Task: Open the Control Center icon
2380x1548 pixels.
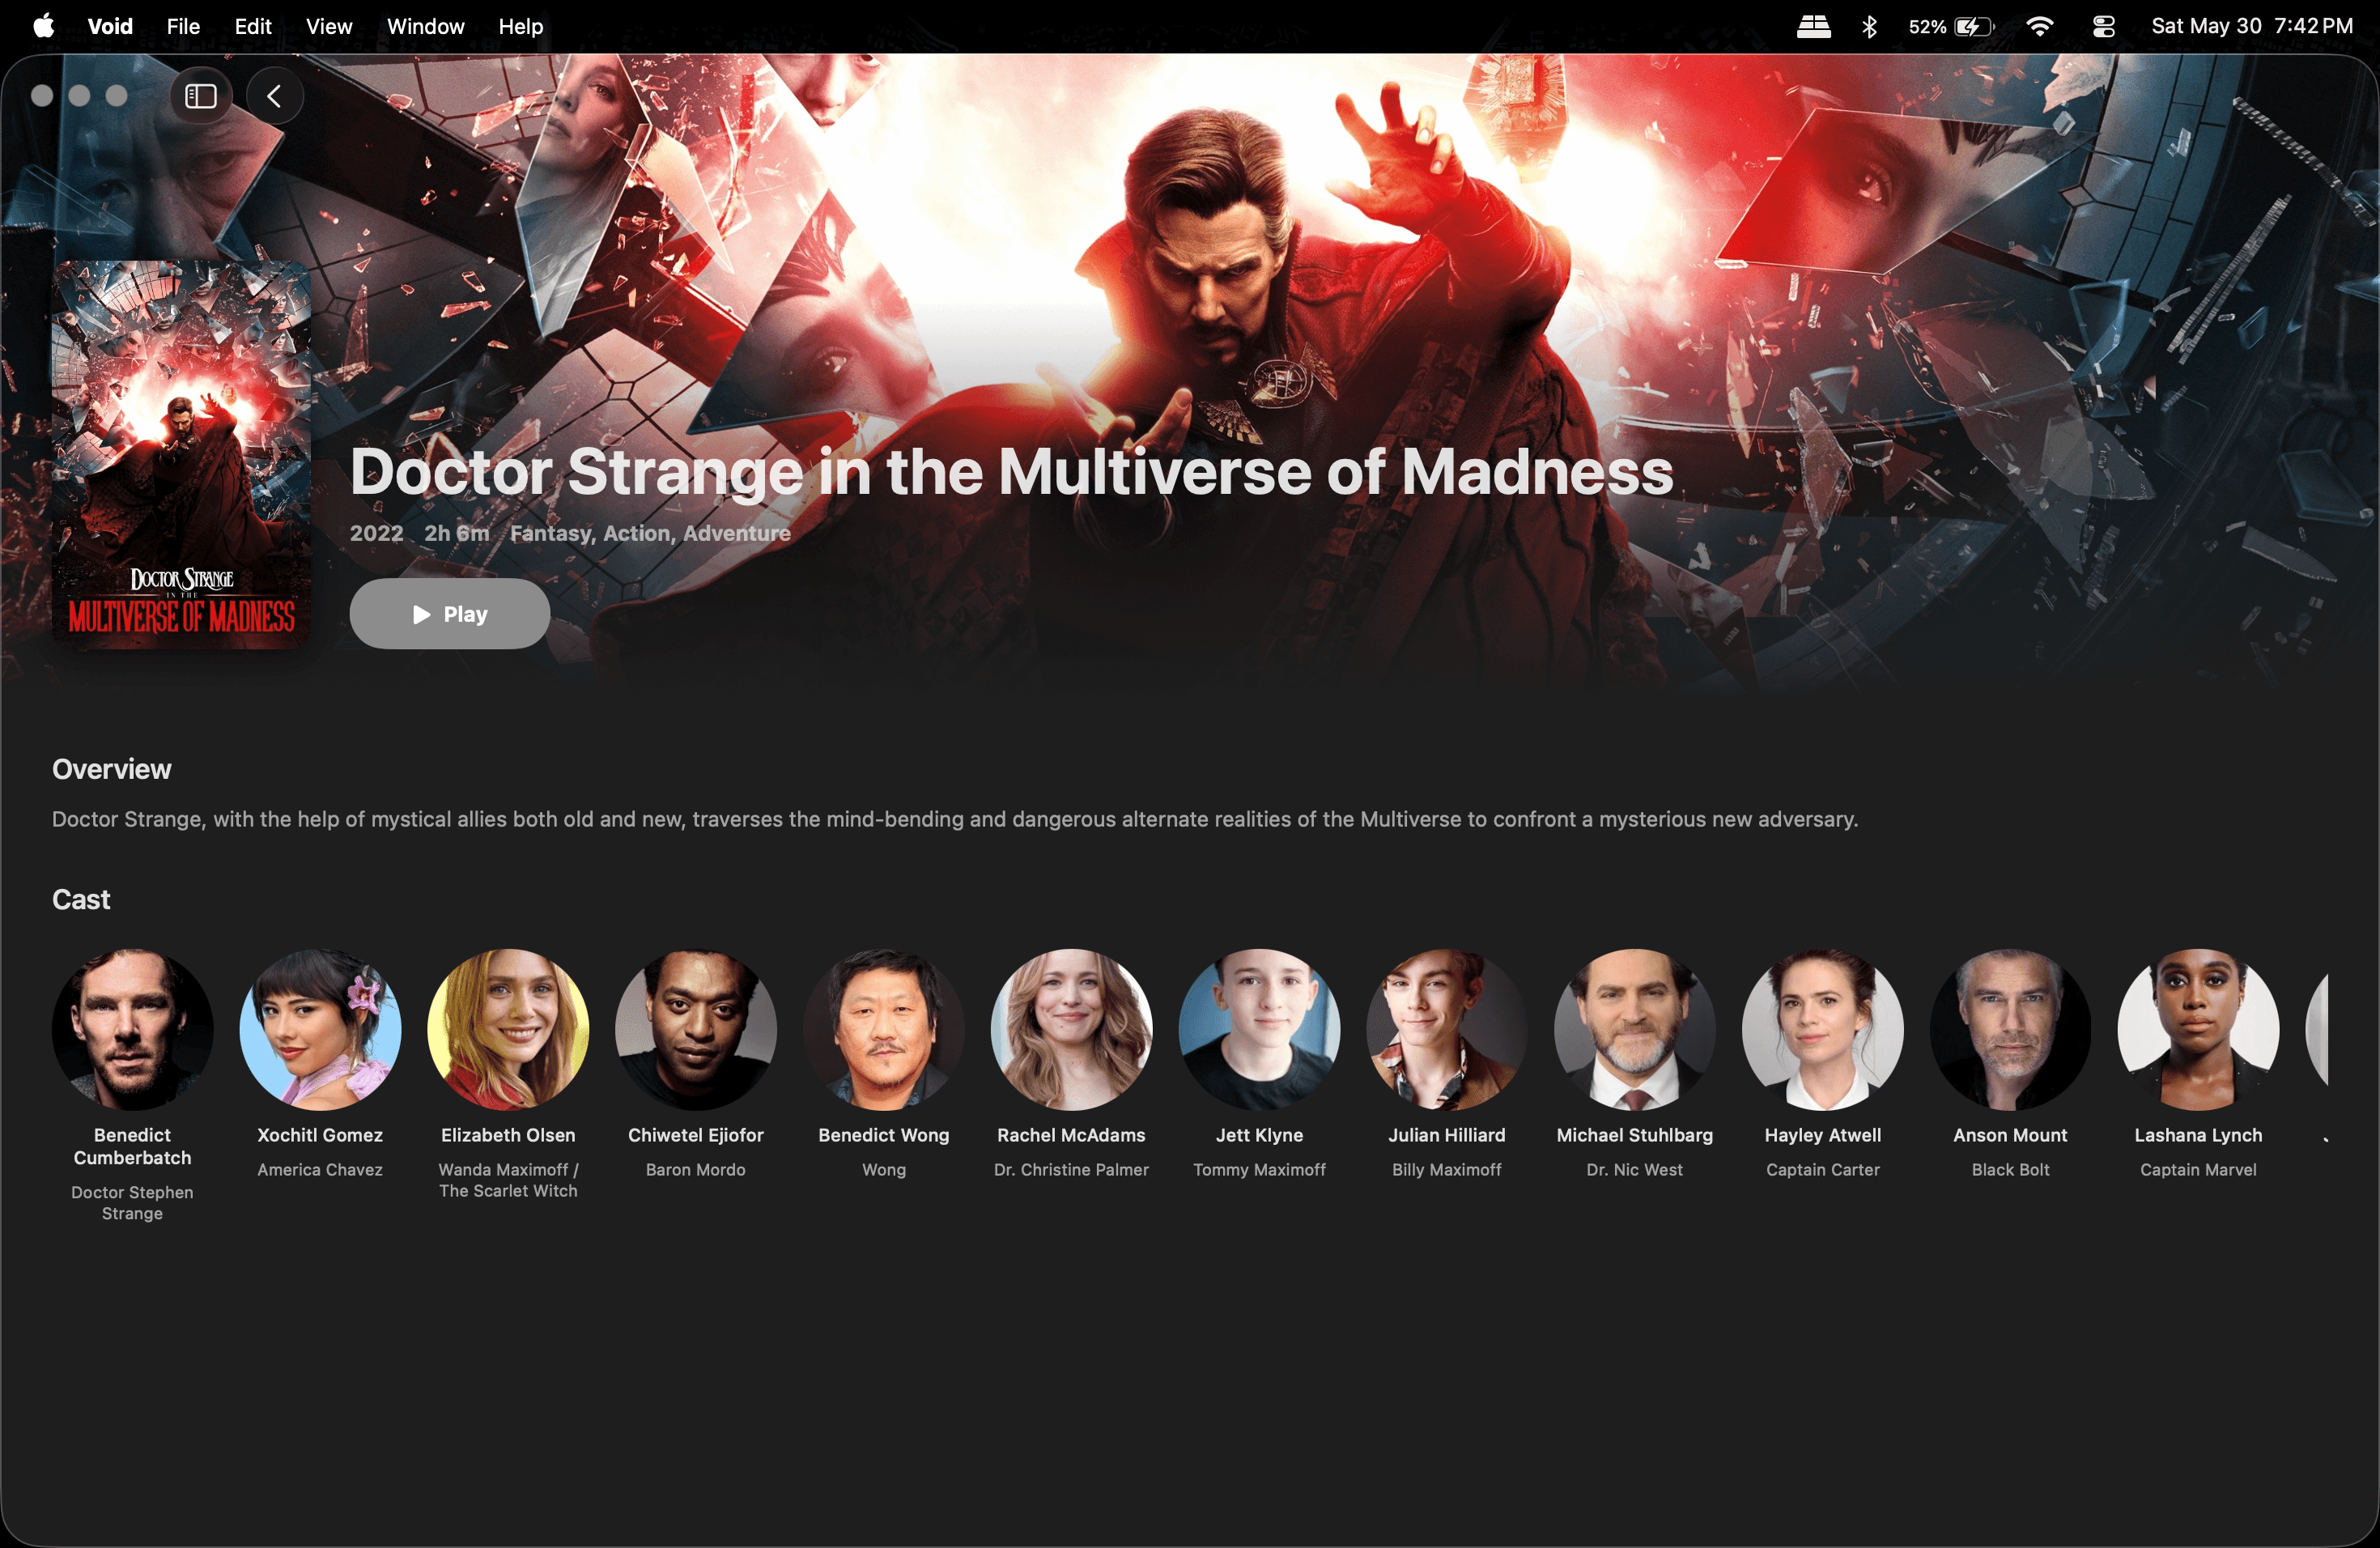Action: [2103, 26]
